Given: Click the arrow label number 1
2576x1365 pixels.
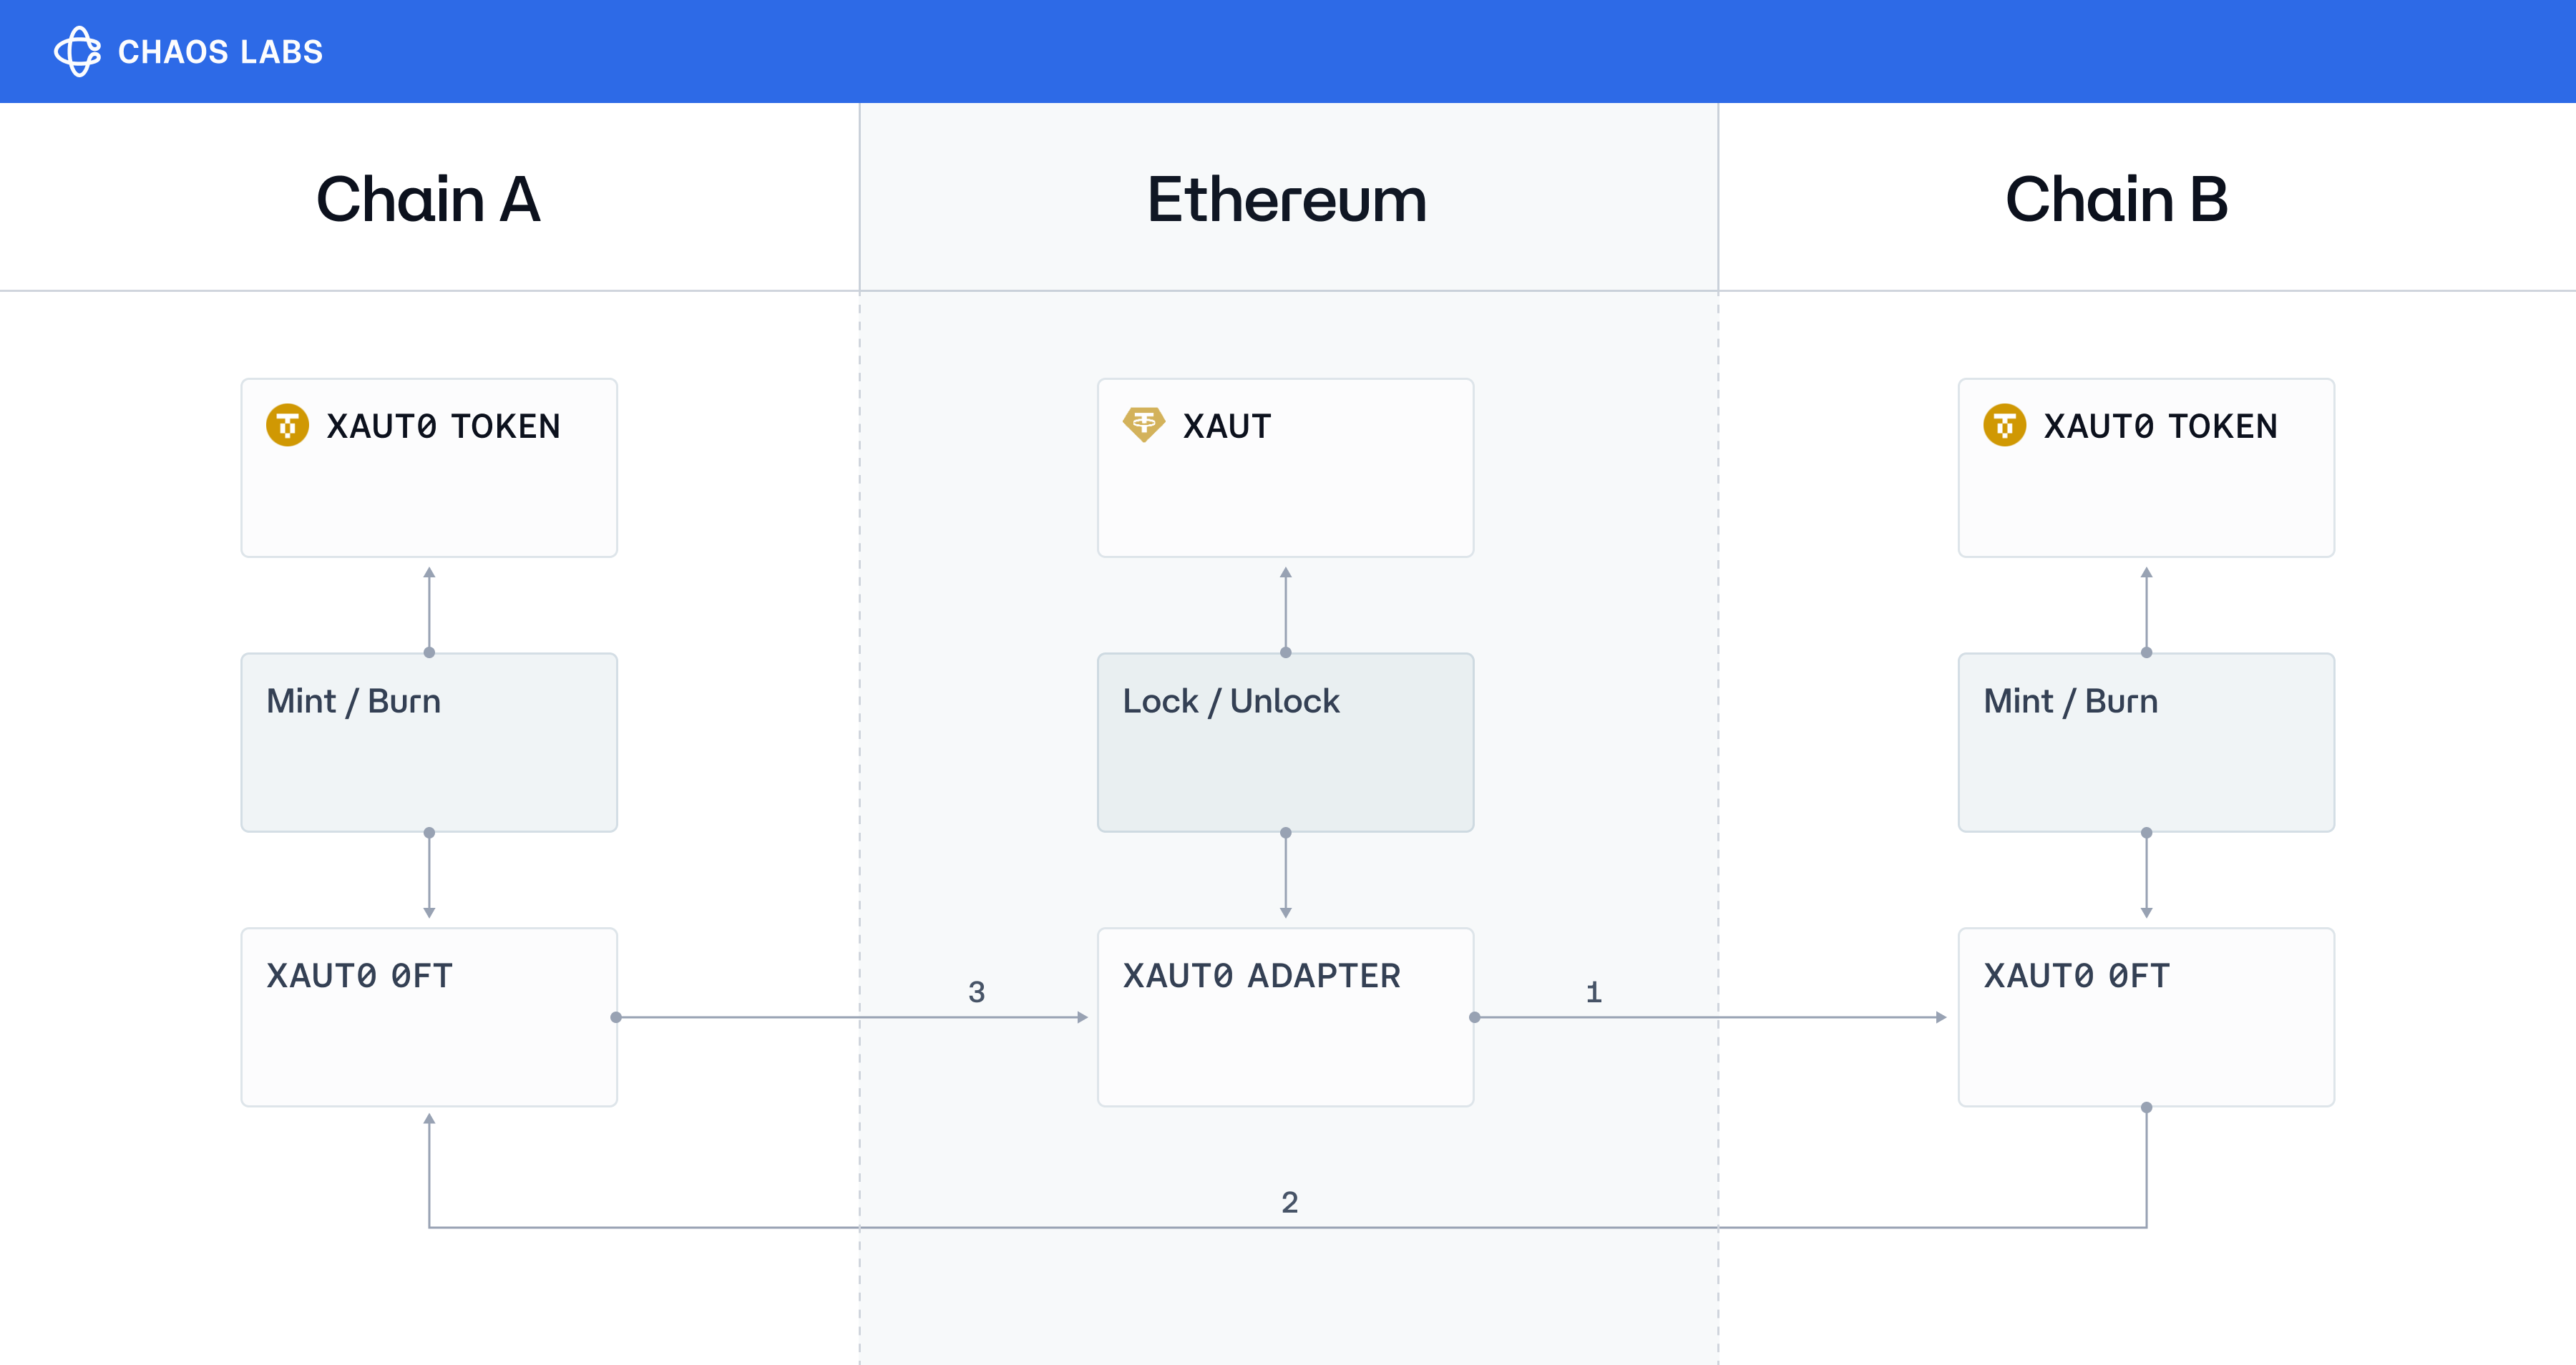Looking at the screenshot, I should (x=1594, y=992).
